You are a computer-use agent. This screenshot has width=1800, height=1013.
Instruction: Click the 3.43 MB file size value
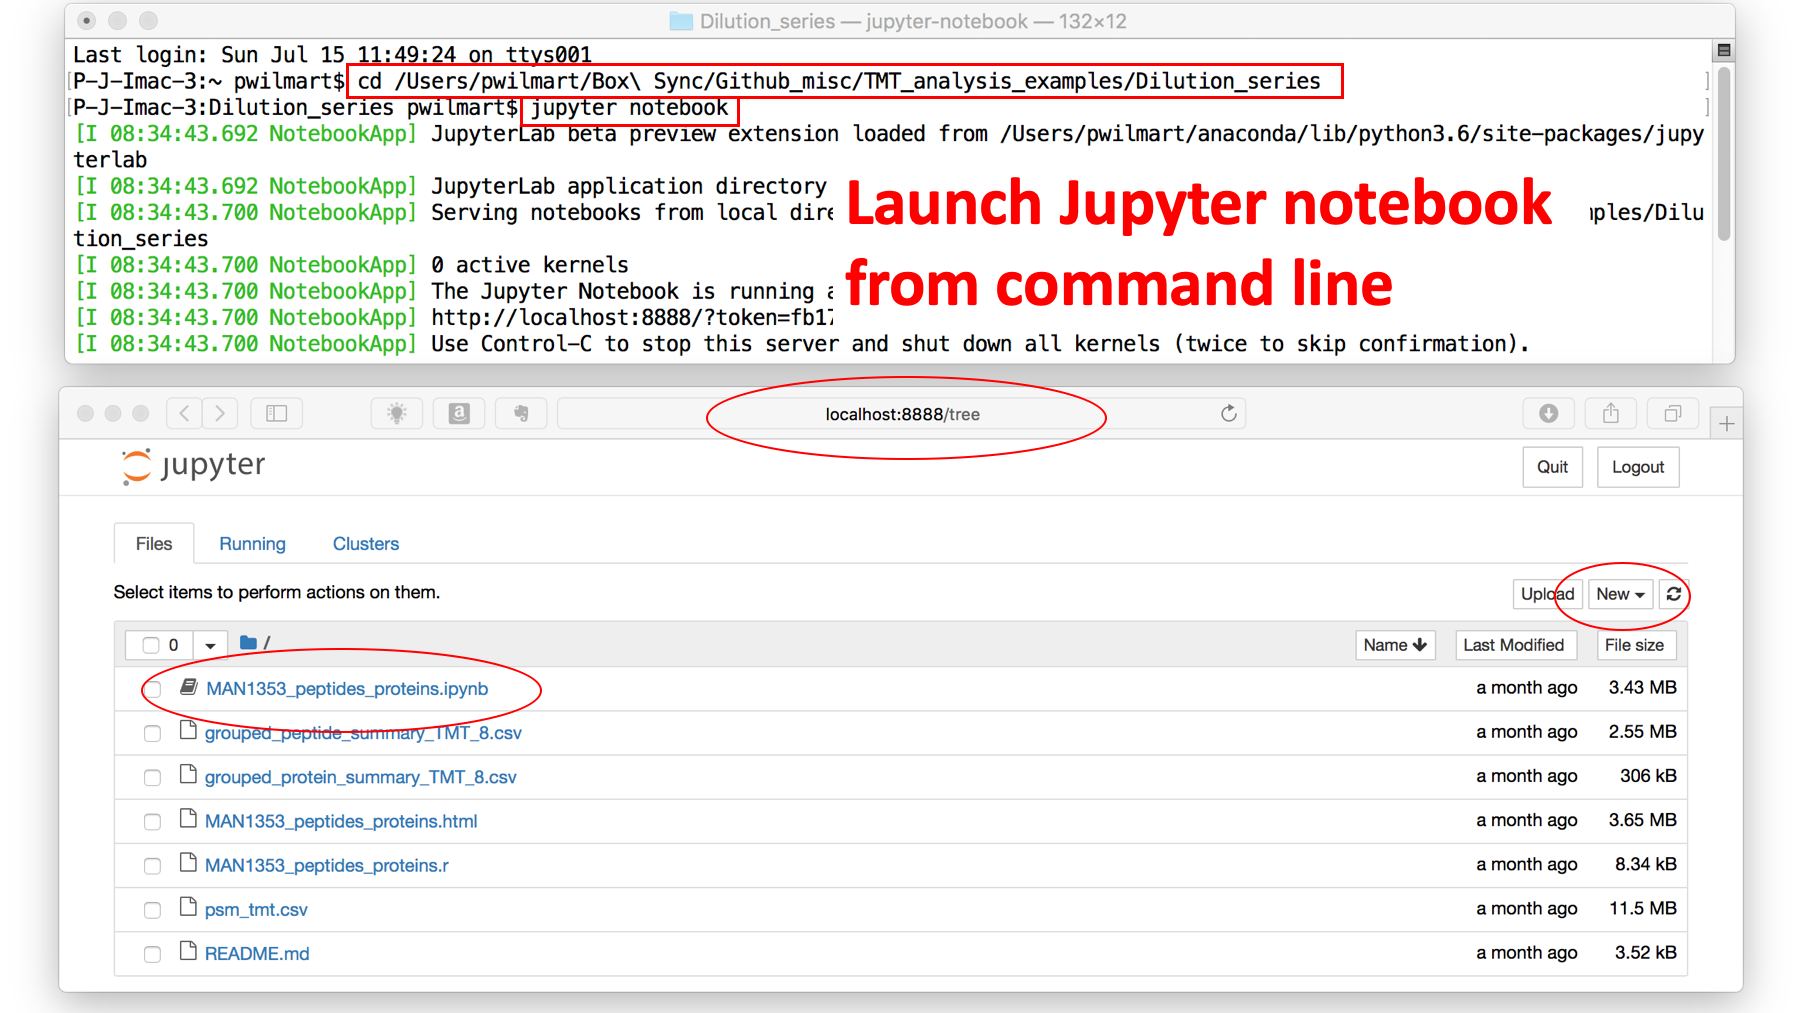[1642, 687]
